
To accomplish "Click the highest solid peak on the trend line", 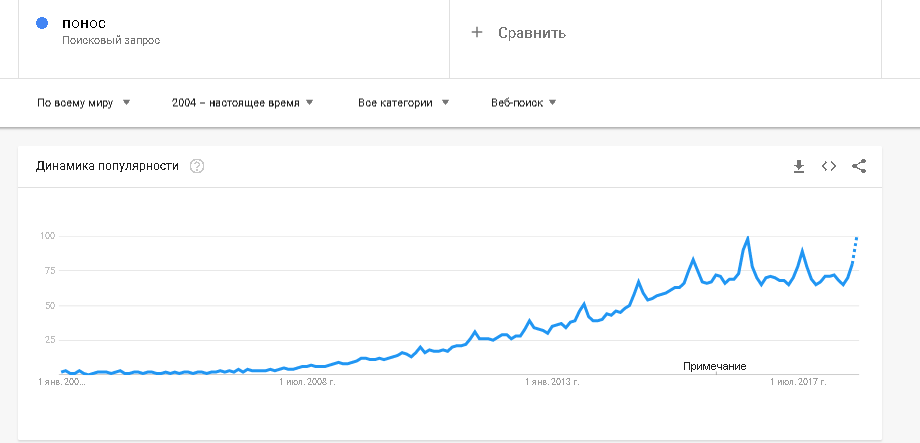I will [x=747, y=238].
